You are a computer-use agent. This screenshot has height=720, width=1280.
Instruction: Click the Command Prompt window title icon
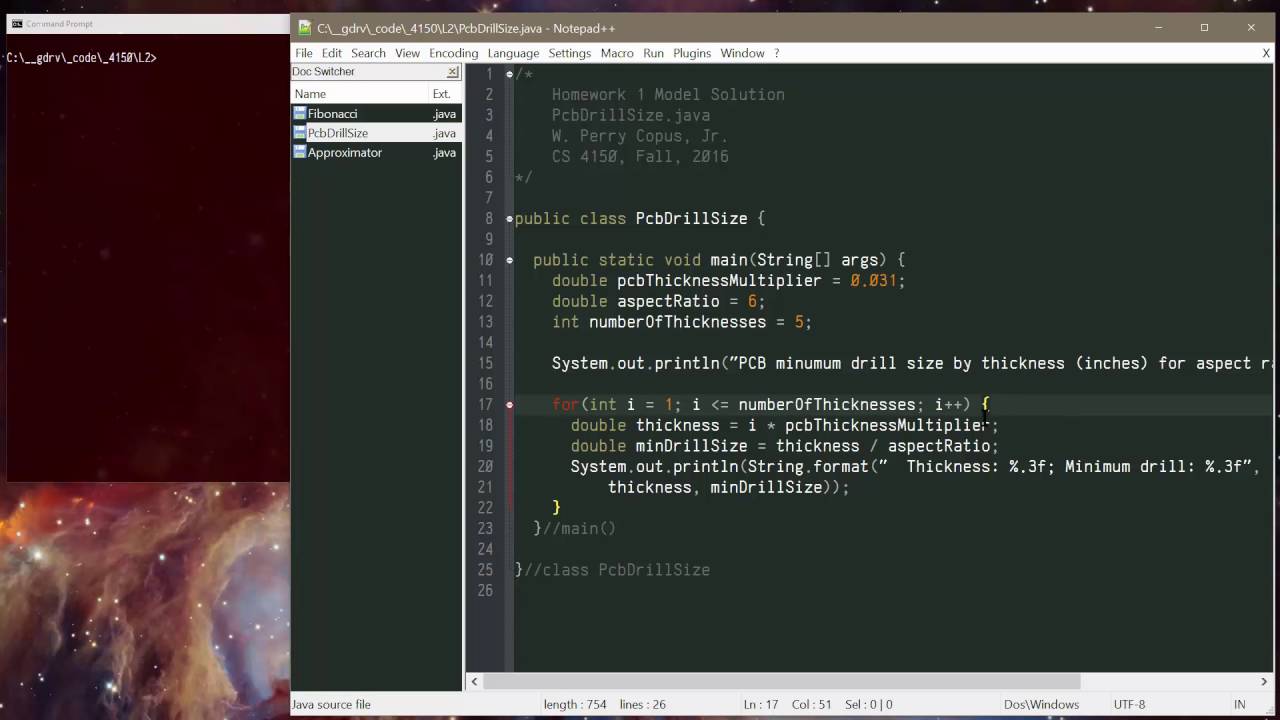coord(16,23)
